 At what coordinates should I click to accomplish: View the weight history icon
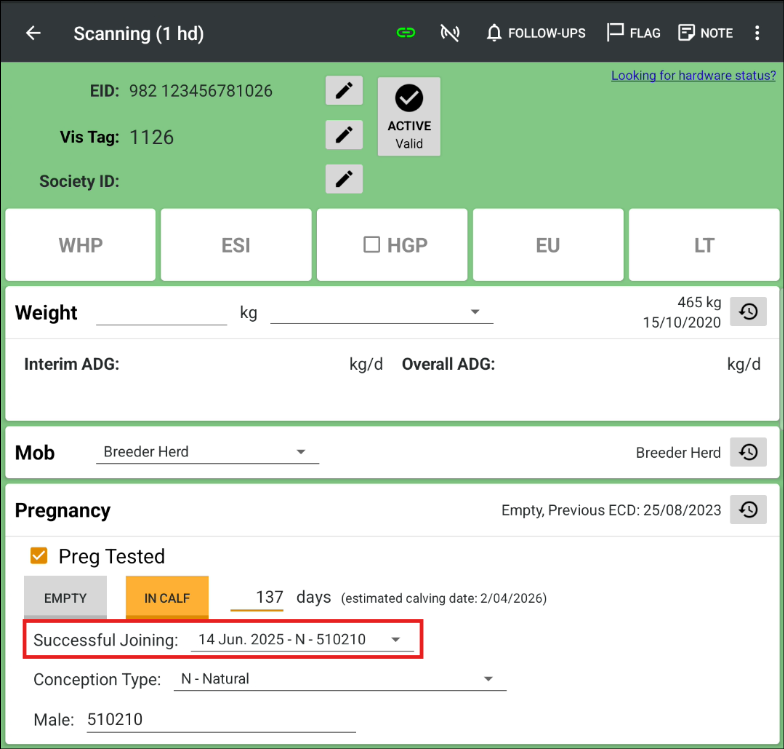(748, 312)
